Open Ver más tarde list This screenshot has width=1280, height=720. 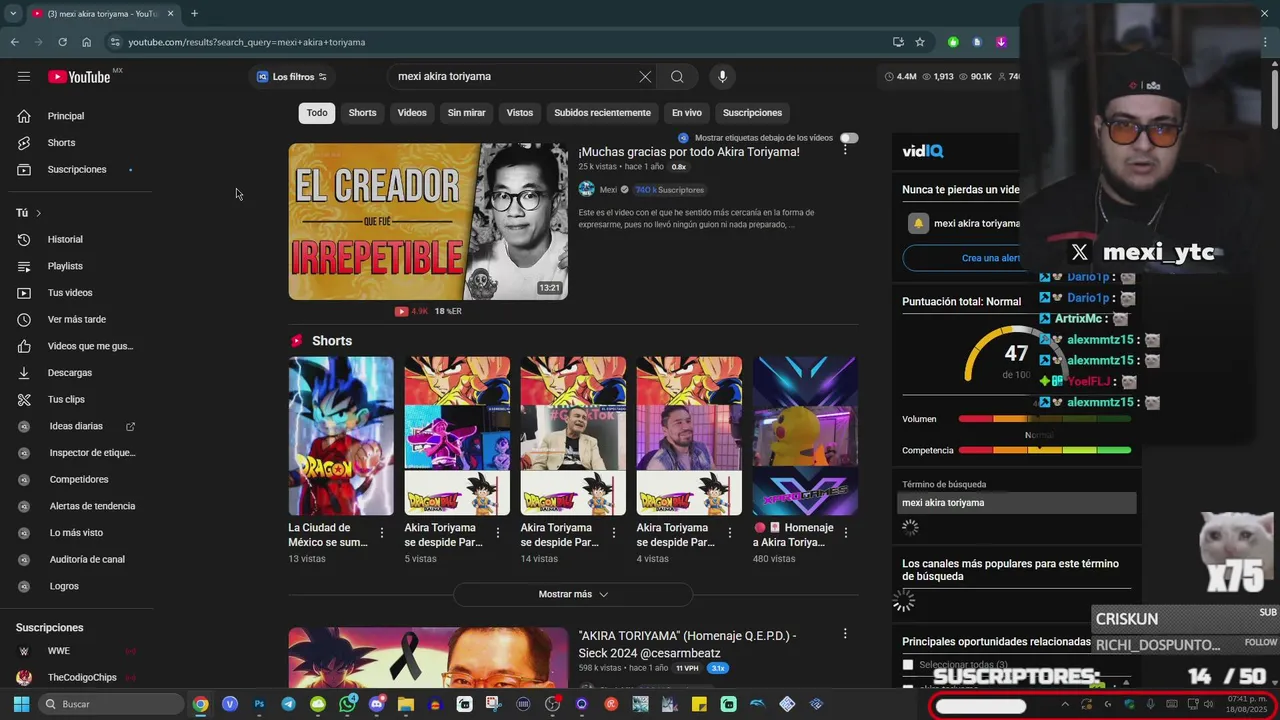(x=76, y=319)
